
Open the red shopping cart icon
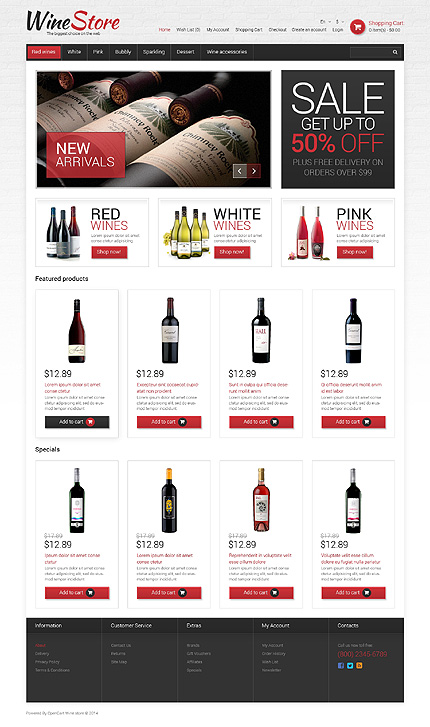357,26
